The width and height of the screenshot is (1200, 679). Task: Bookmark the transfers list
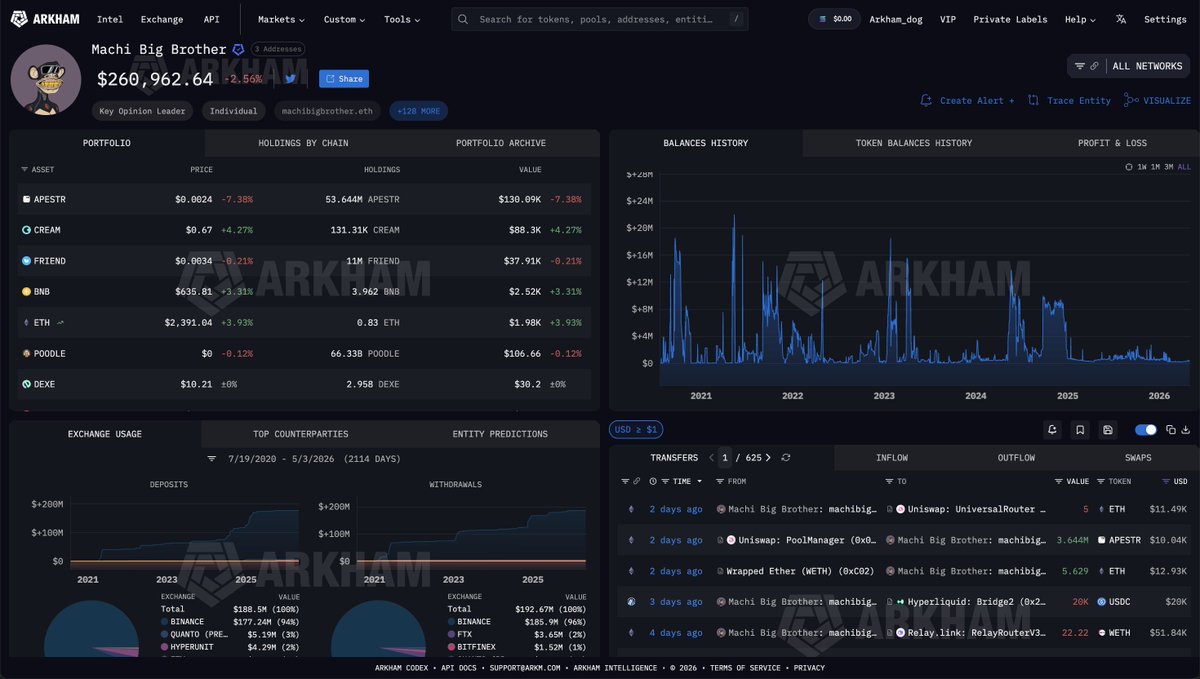[x=1080, y=430]
